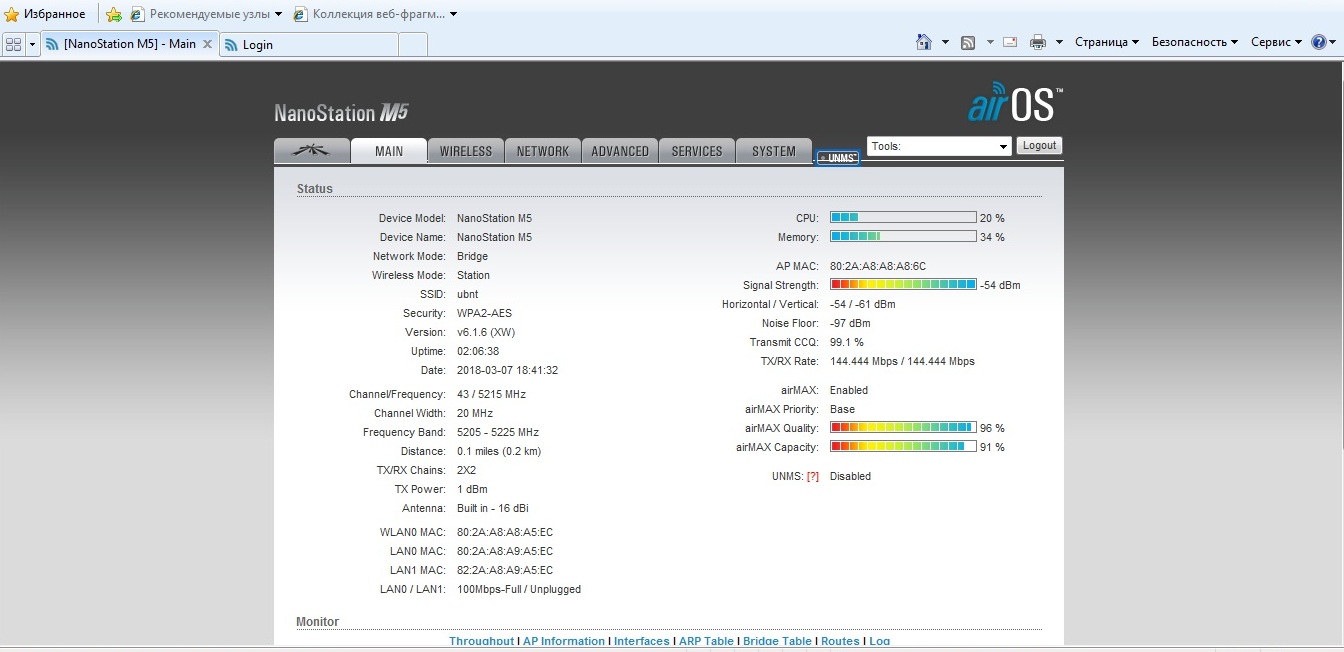Open the Bridge Table link

(777, 641)
